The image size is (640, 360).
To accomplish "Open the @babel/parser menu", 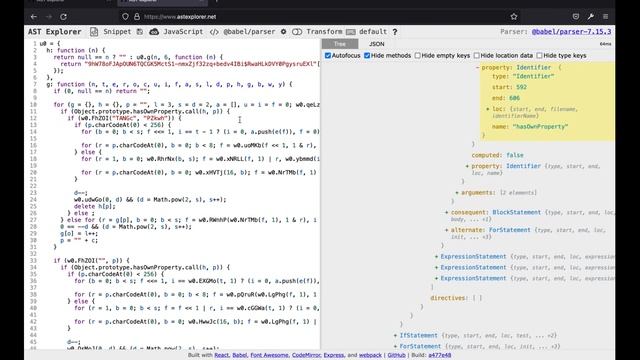I will pos(249,31).
